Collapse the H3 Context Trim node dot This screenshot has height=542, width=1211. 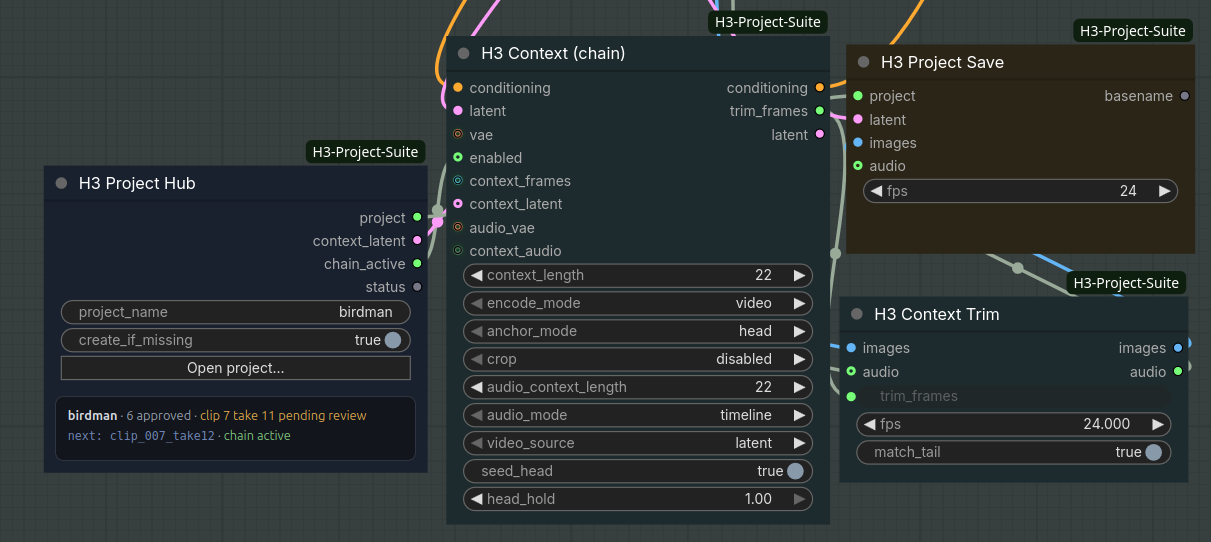pyautogui.click(x=856, y=314)
